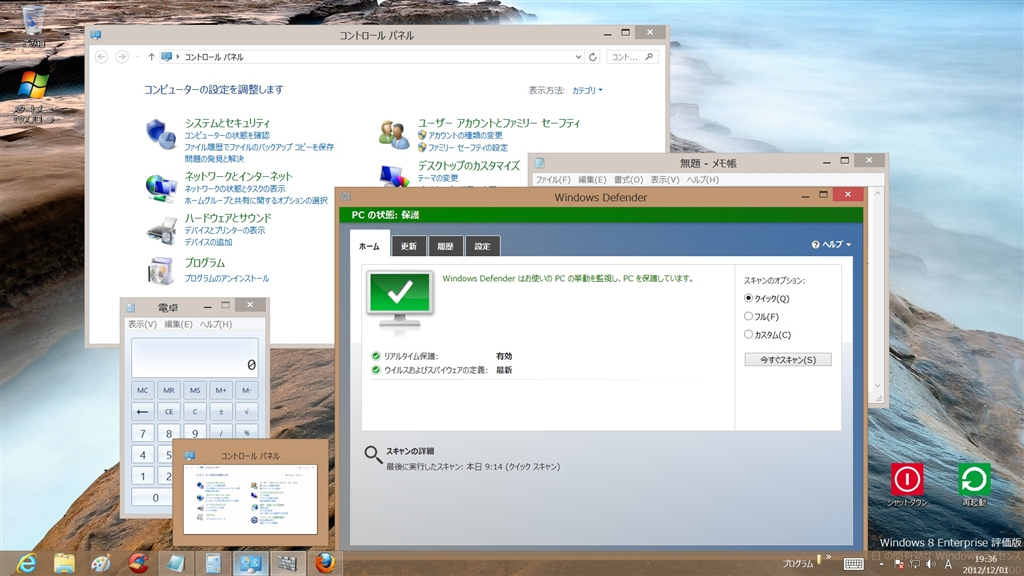This screenshot has width=1024, height=576.
Task: Click the calculator digit 7 key
Action: point(142,433)
